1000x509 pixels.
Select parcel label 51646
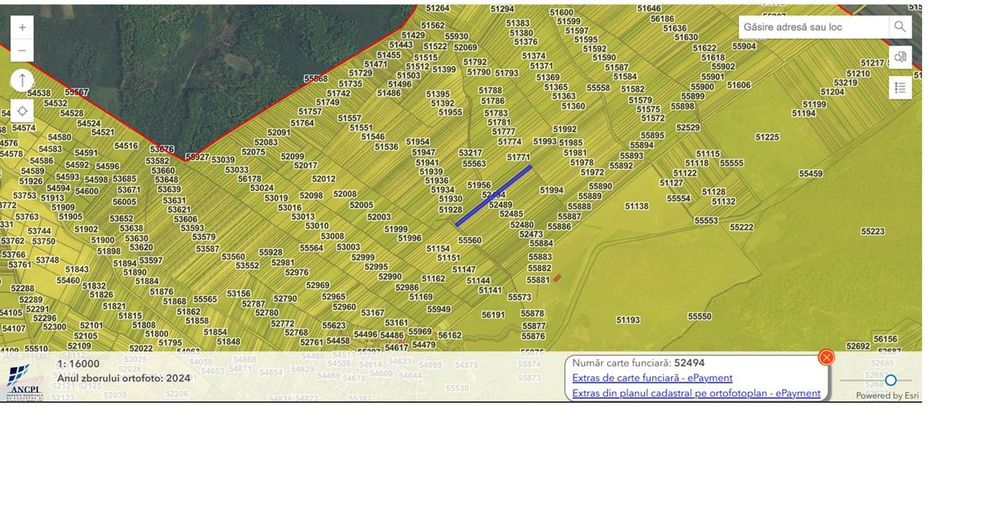coord(649,8)
